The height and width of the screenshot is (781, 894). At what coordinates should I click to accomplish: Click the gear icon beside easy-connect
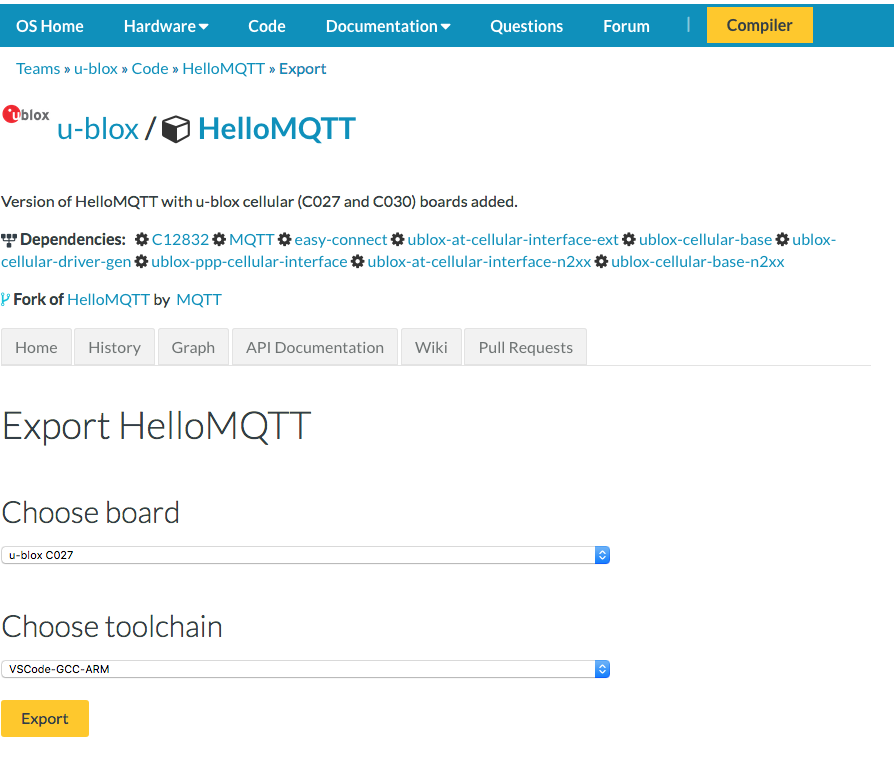tap(285, 240)
